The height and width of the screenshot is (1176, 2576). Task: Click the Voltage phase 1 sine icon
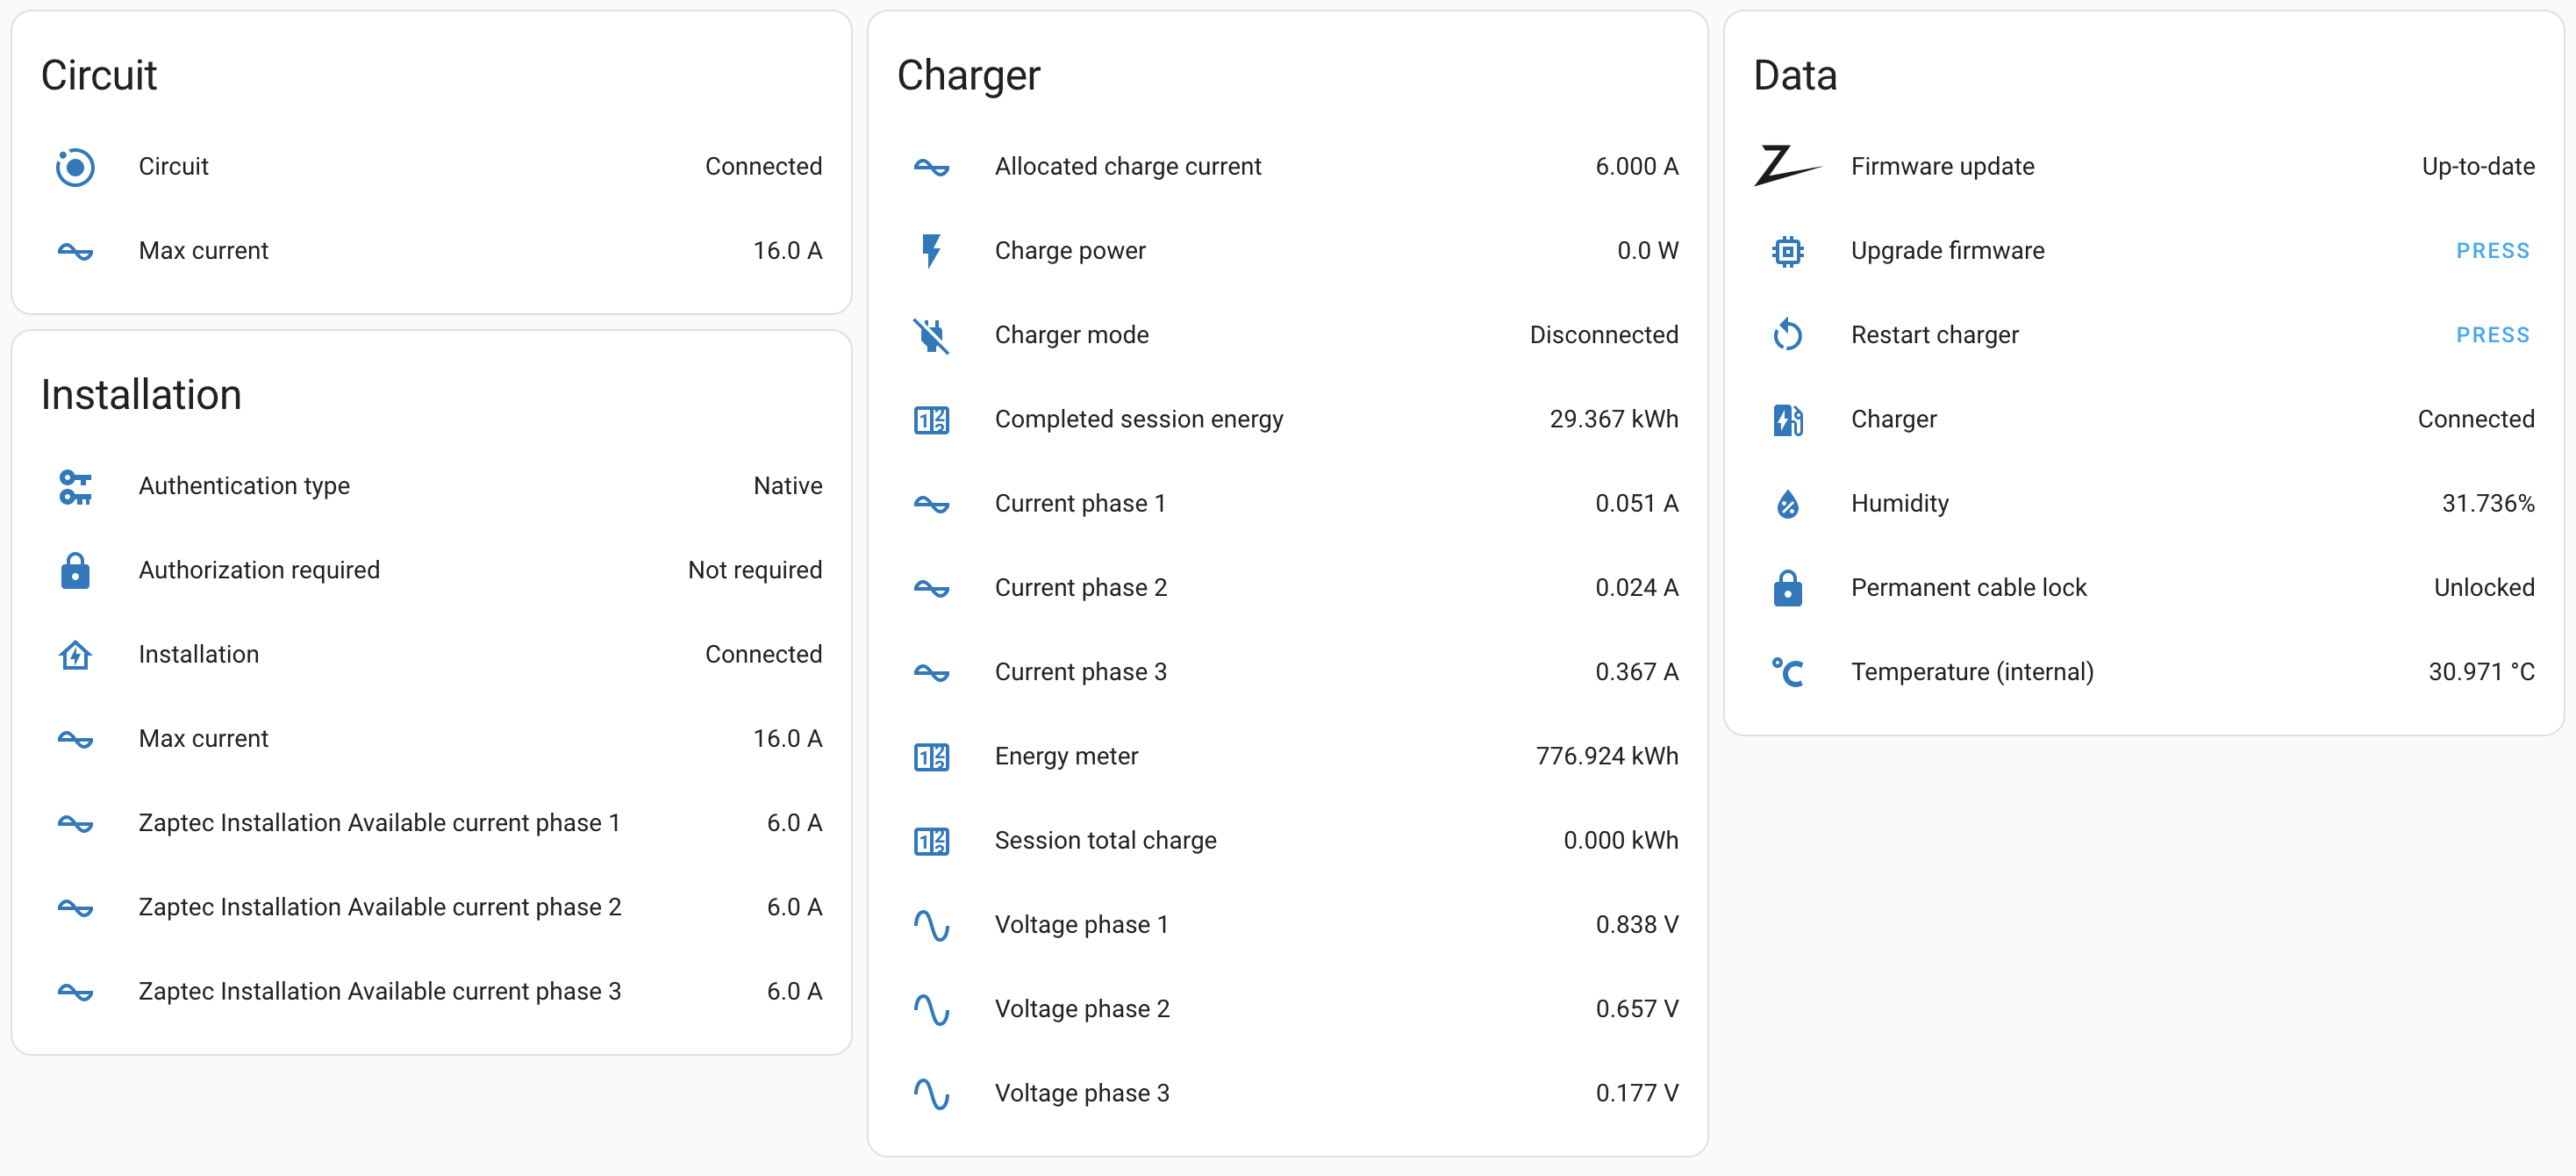point(931,925)
